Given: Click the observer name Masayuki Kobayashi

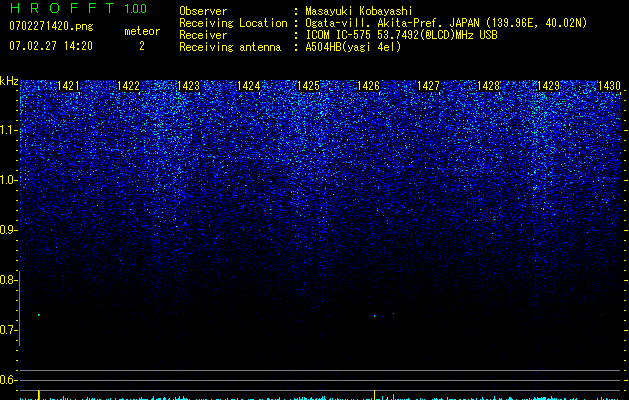Looking at the screenshot, I should [359, 11].
